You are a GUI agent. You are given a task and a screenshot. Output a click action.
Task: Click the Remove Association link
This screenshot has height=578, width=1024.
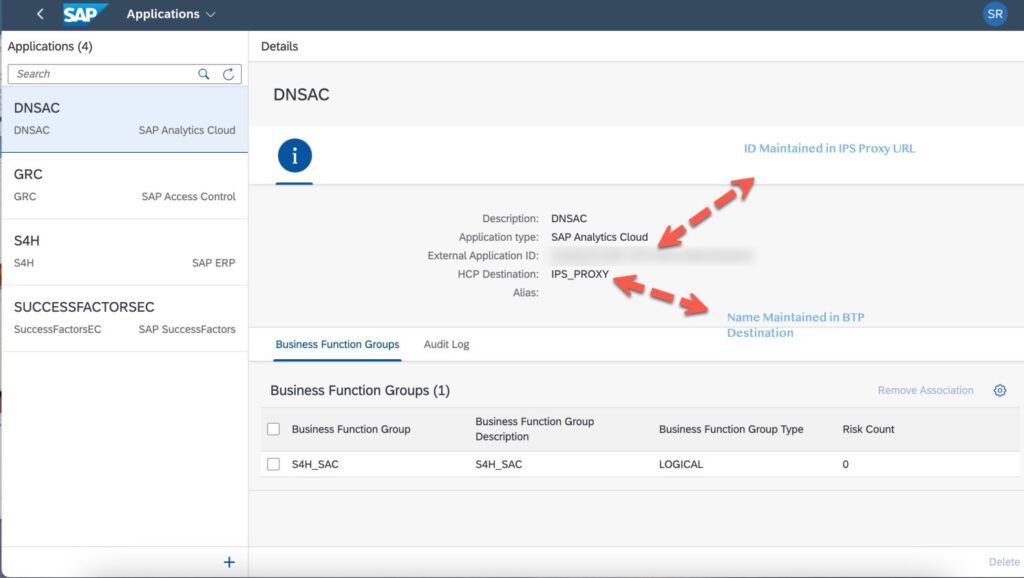[x=925, y=390]
